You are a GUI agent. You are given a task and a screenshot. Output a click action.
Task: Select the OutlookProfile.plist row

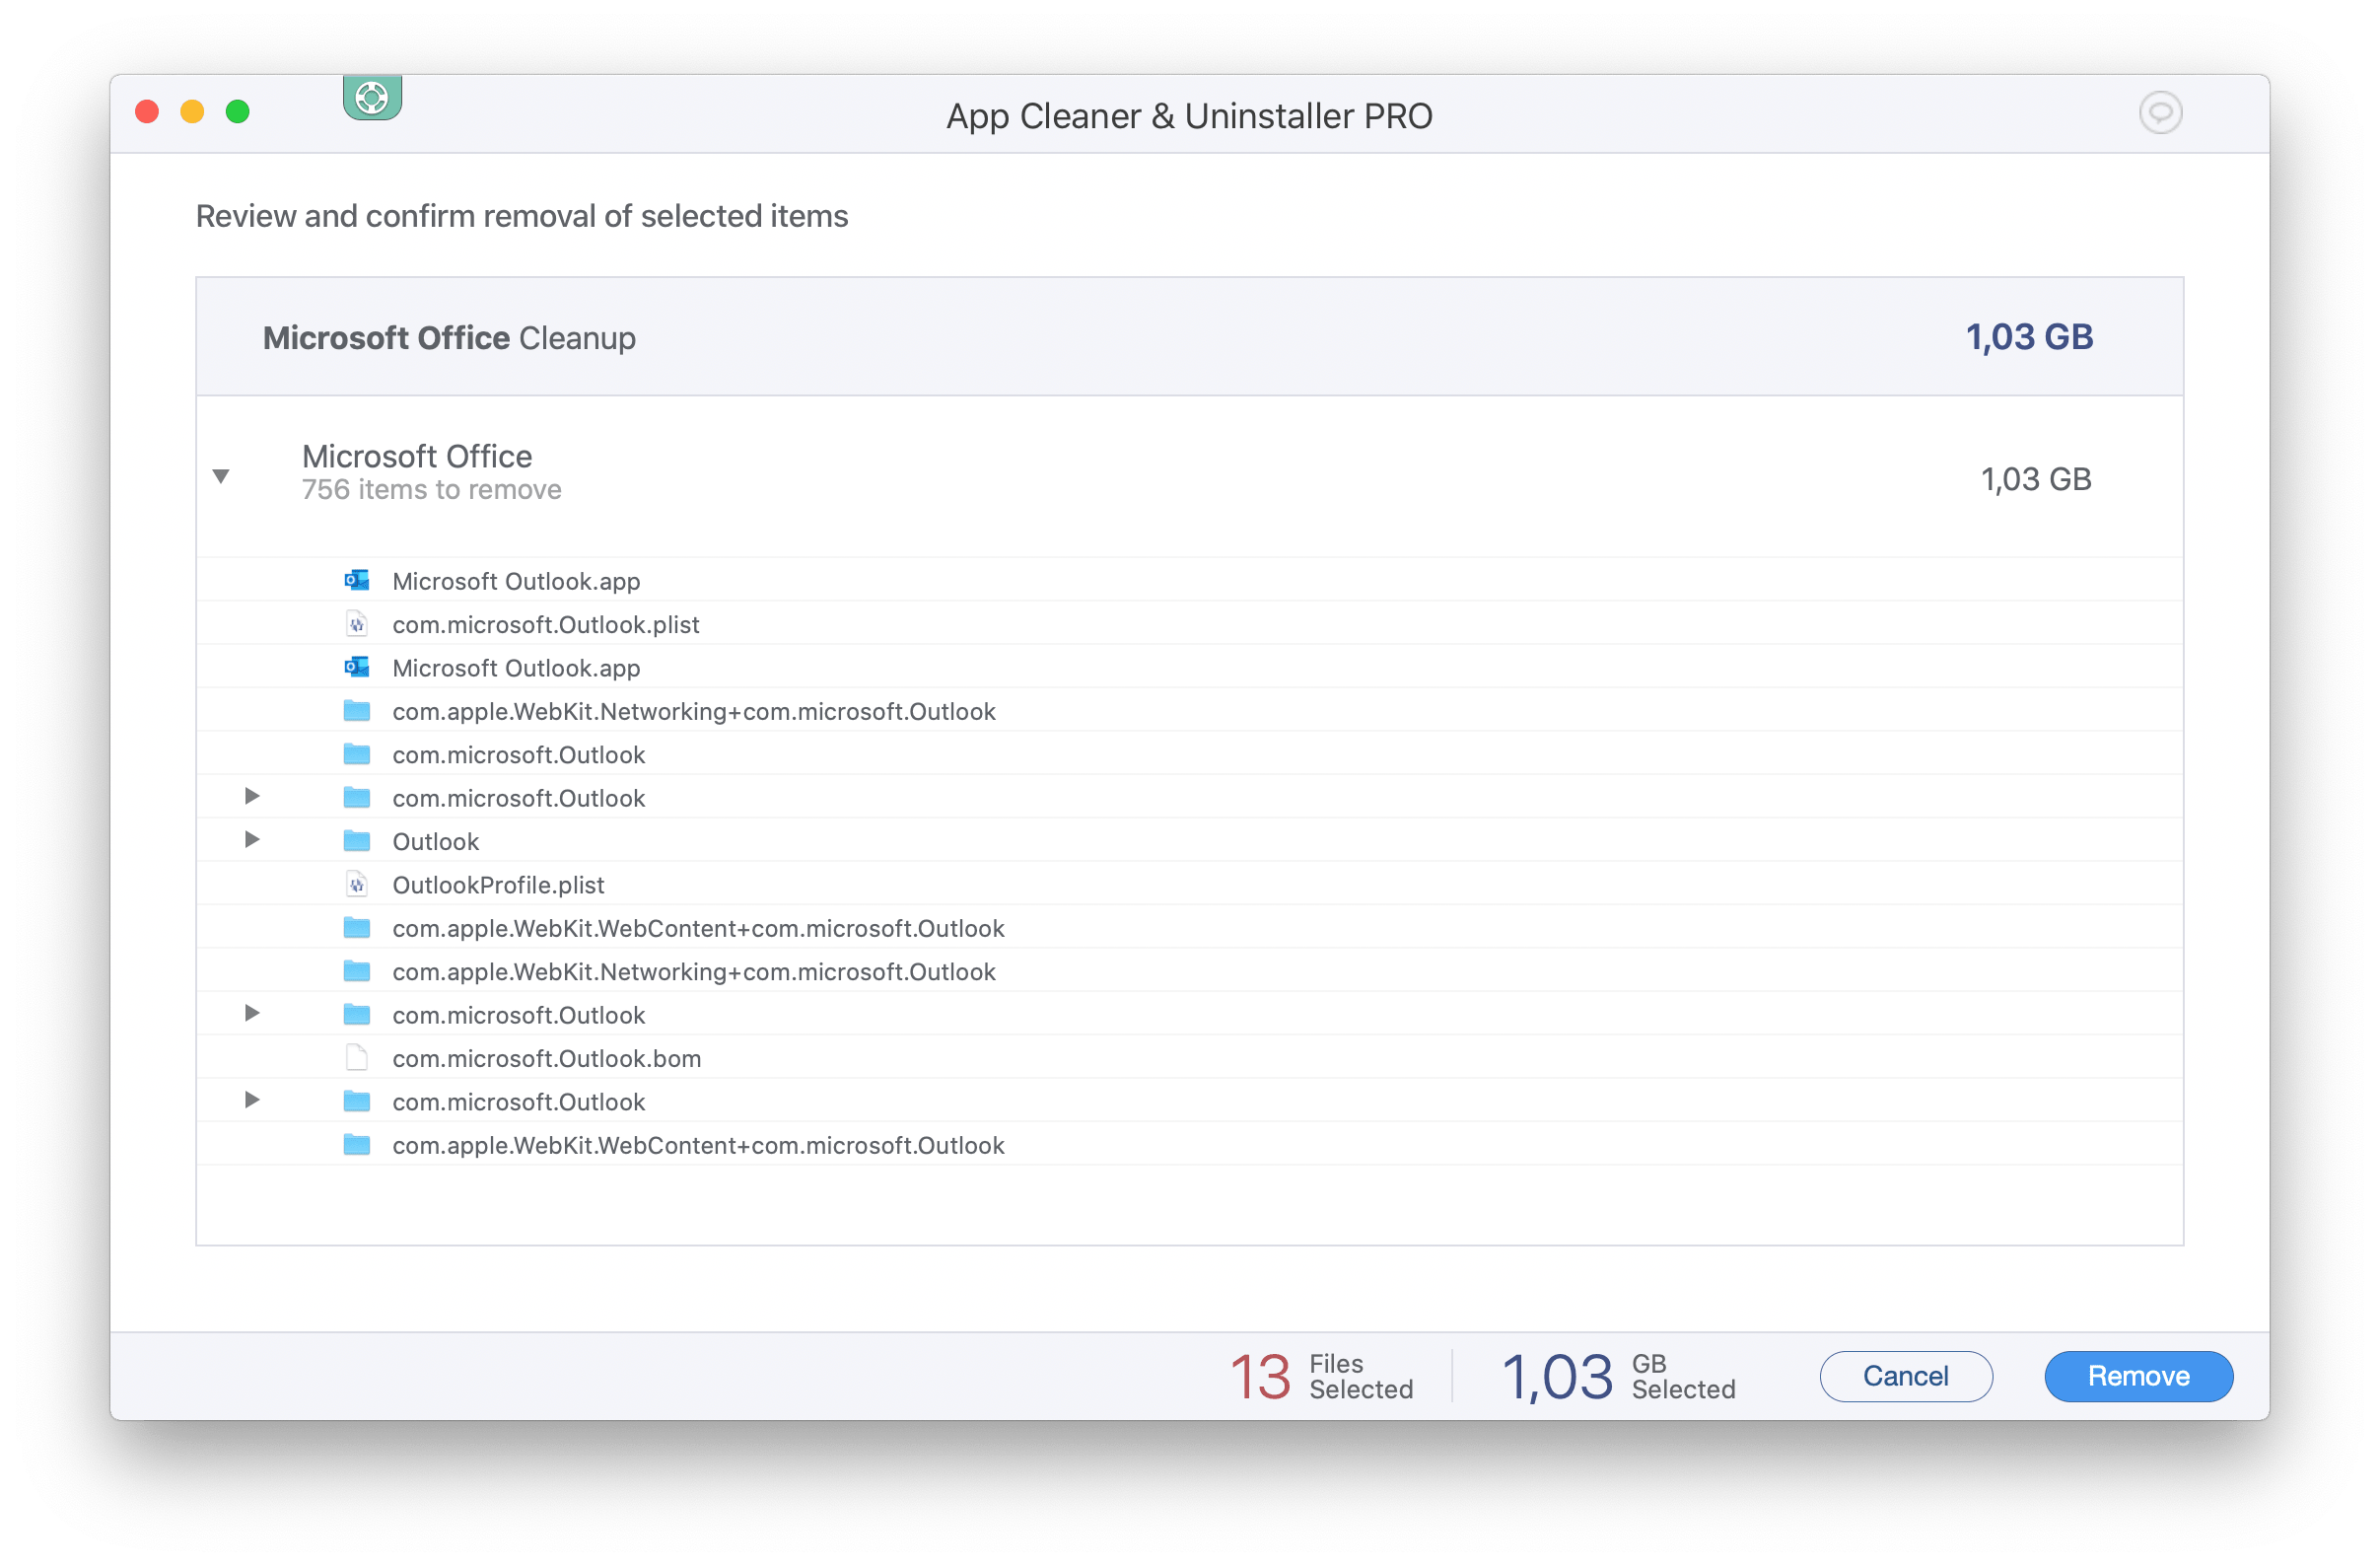pyautogui.click(x=1189, y=884)
